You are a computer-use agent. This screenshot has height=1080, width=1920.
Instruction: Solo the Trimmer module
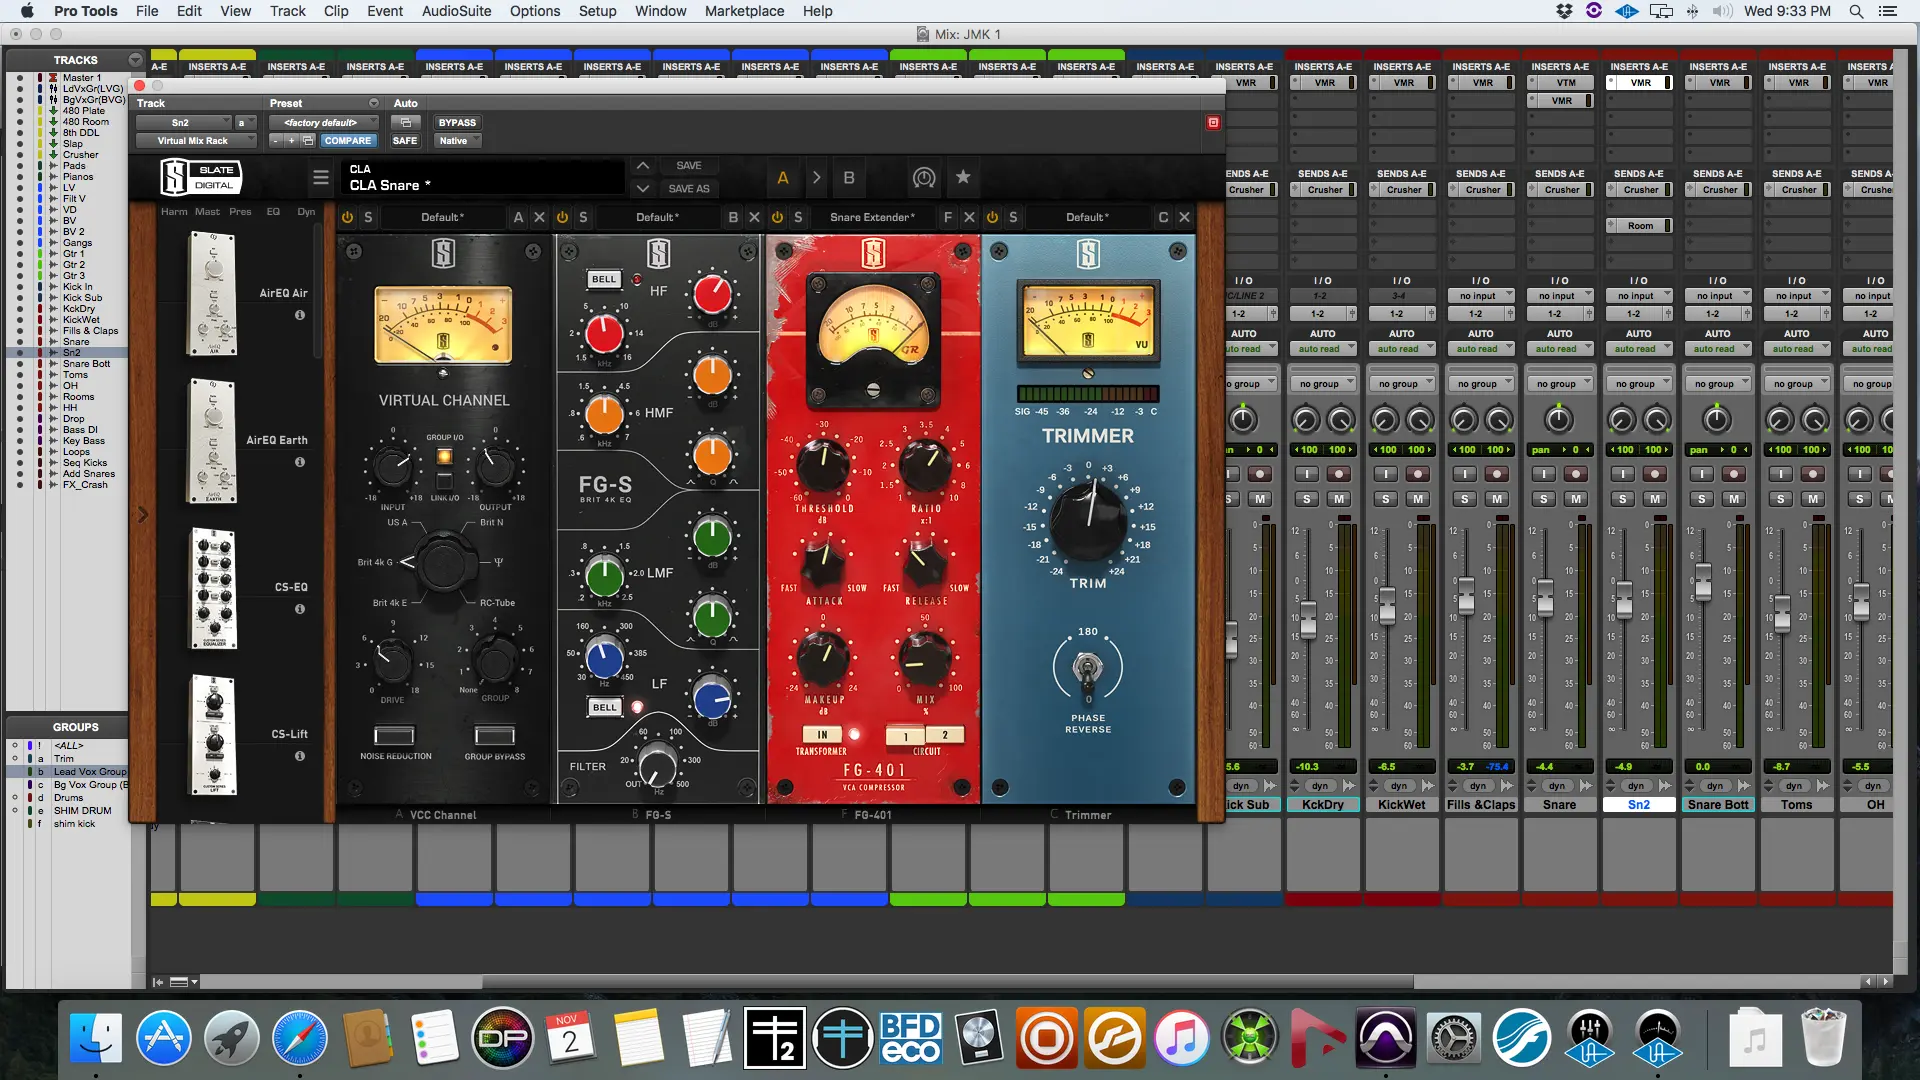pyautogui.click(x=1013, y=217)
